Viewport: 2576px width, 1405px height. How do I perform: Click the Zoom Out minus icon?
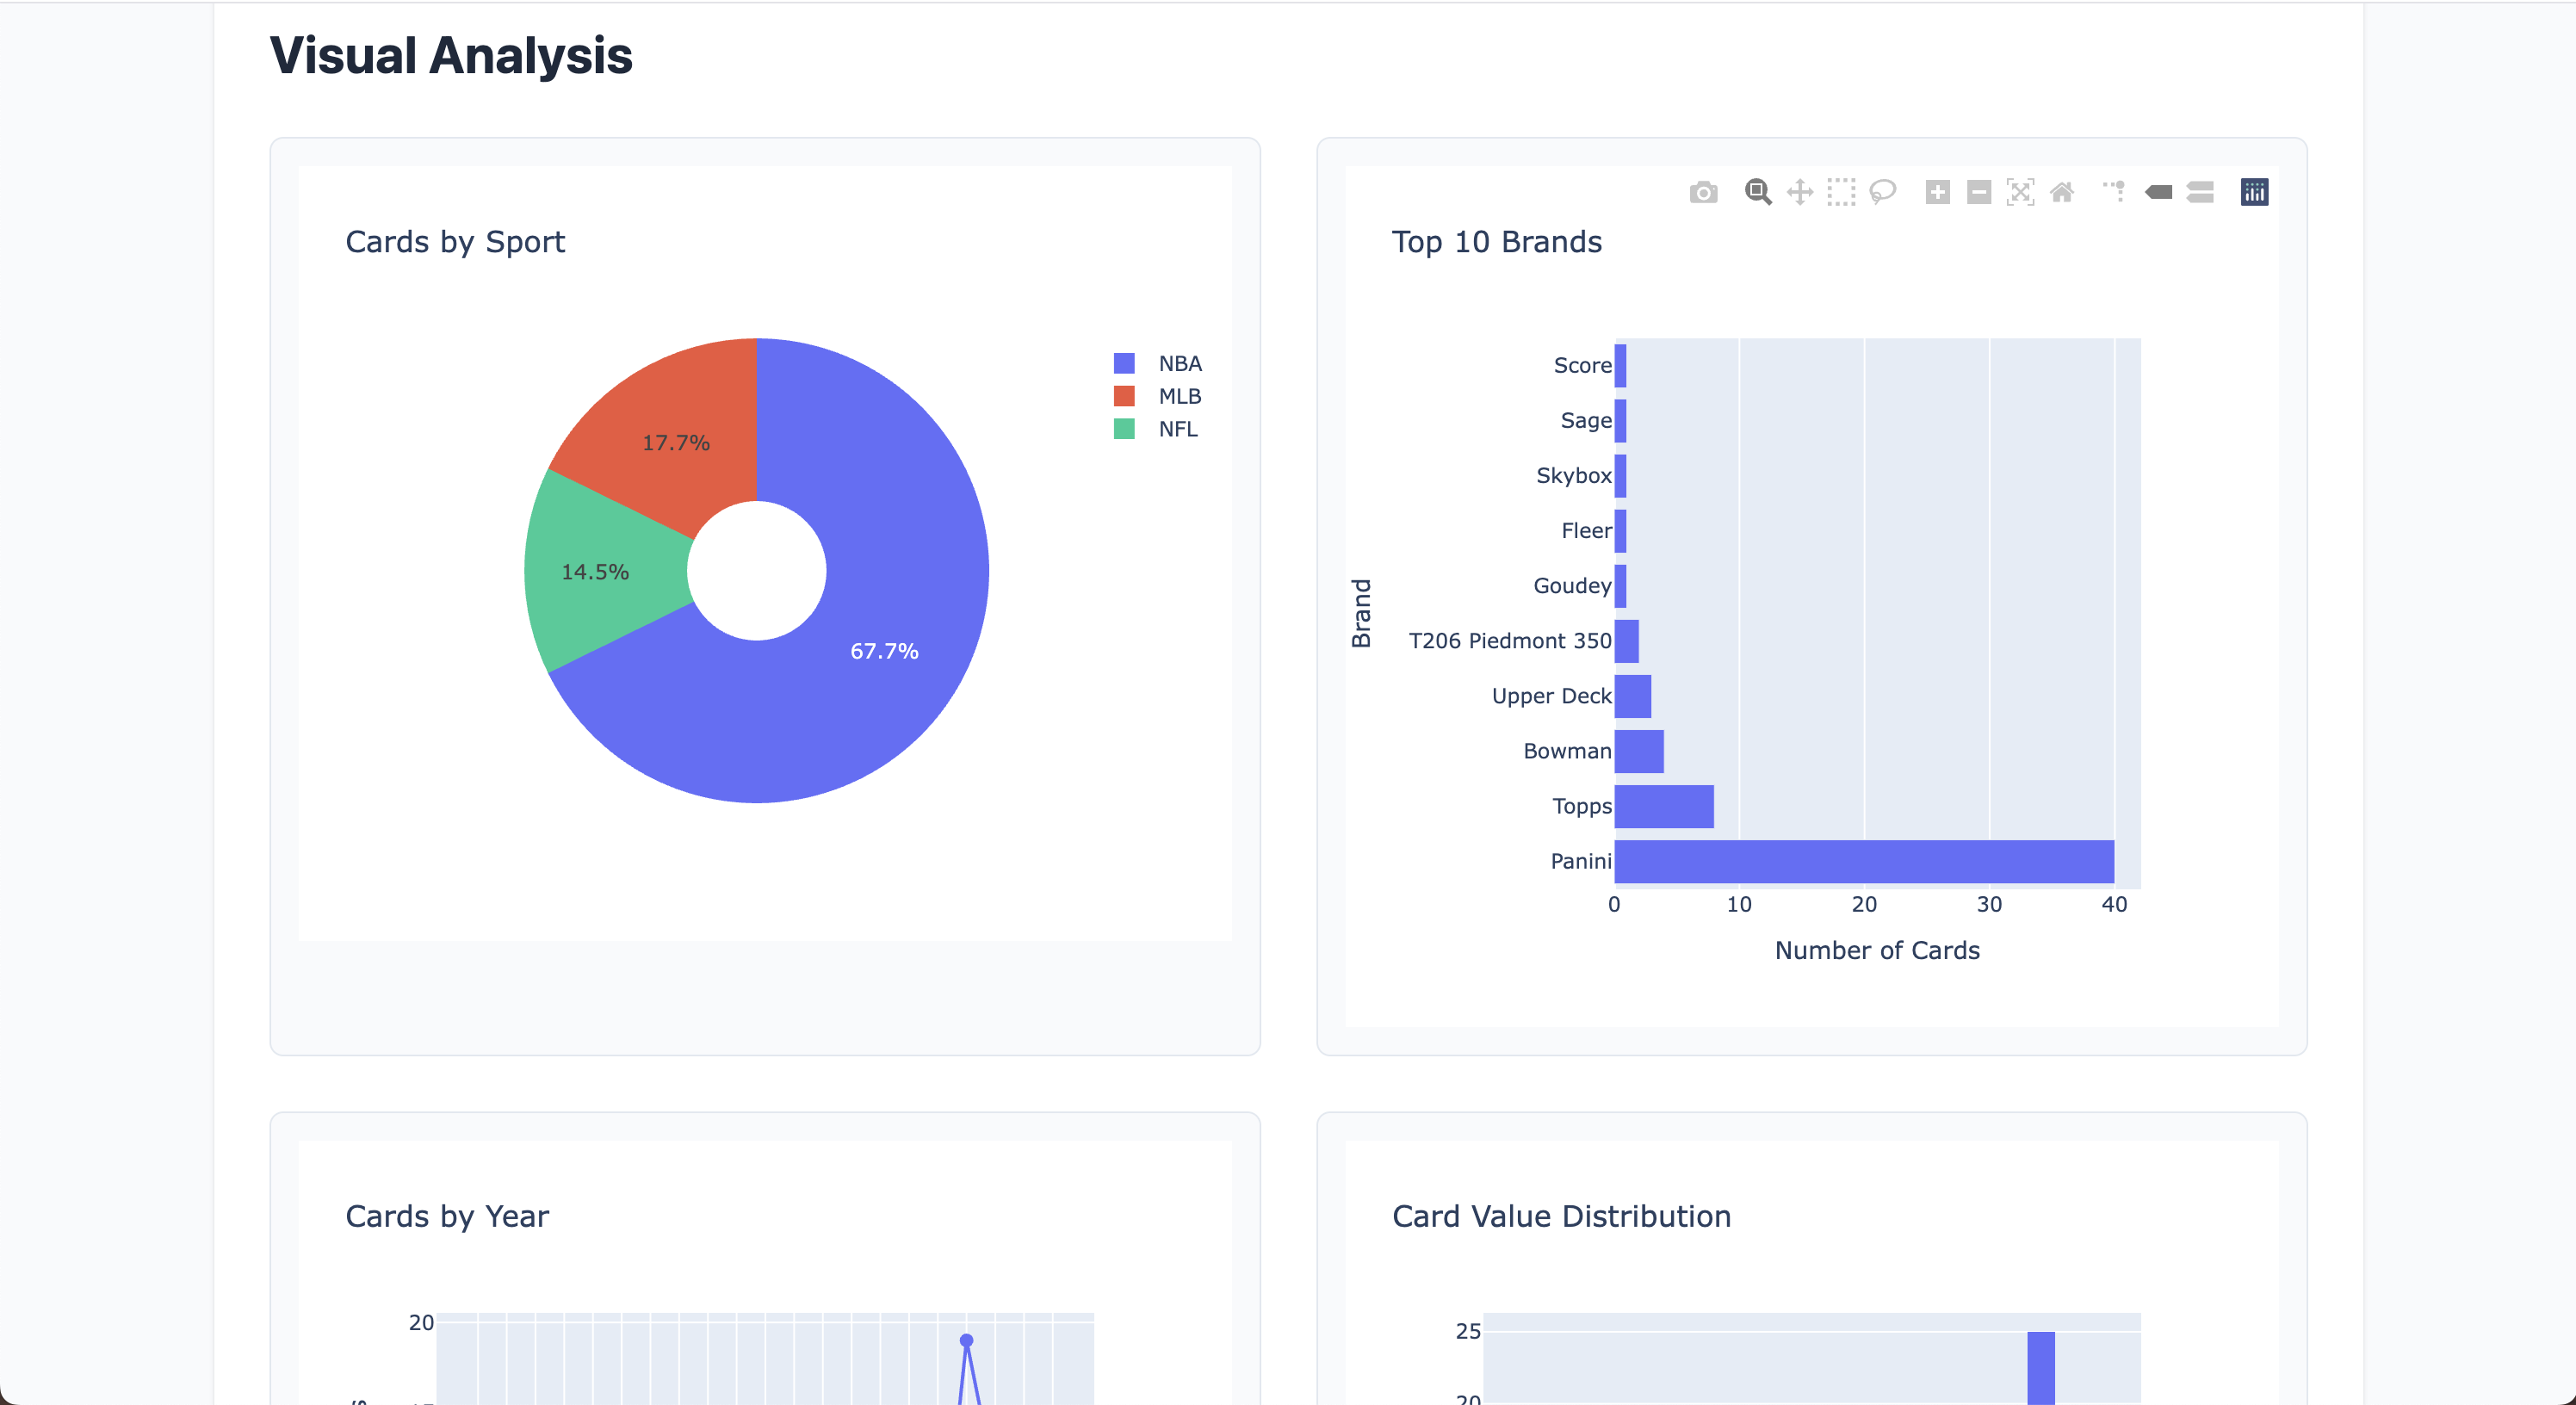pos(1978,192)
